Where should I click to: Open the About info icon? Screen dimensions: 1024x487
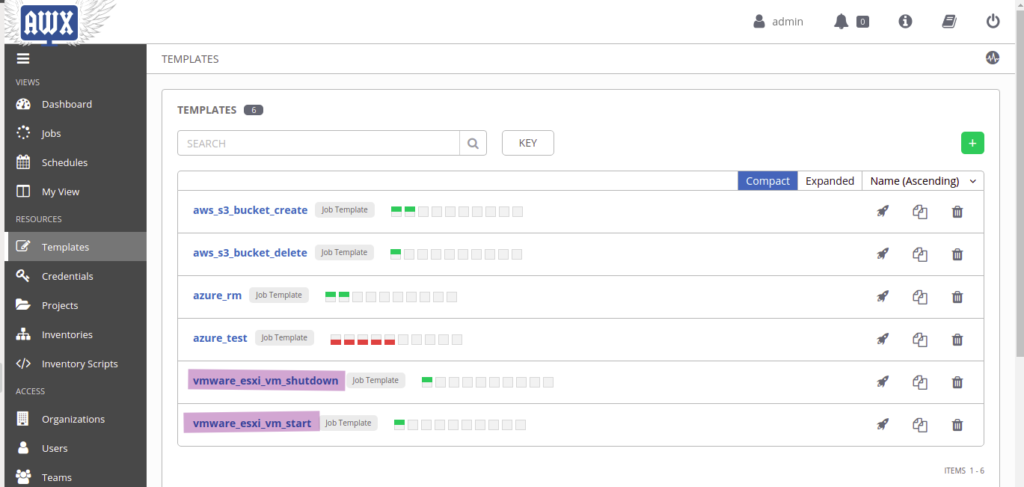point(905,22)
